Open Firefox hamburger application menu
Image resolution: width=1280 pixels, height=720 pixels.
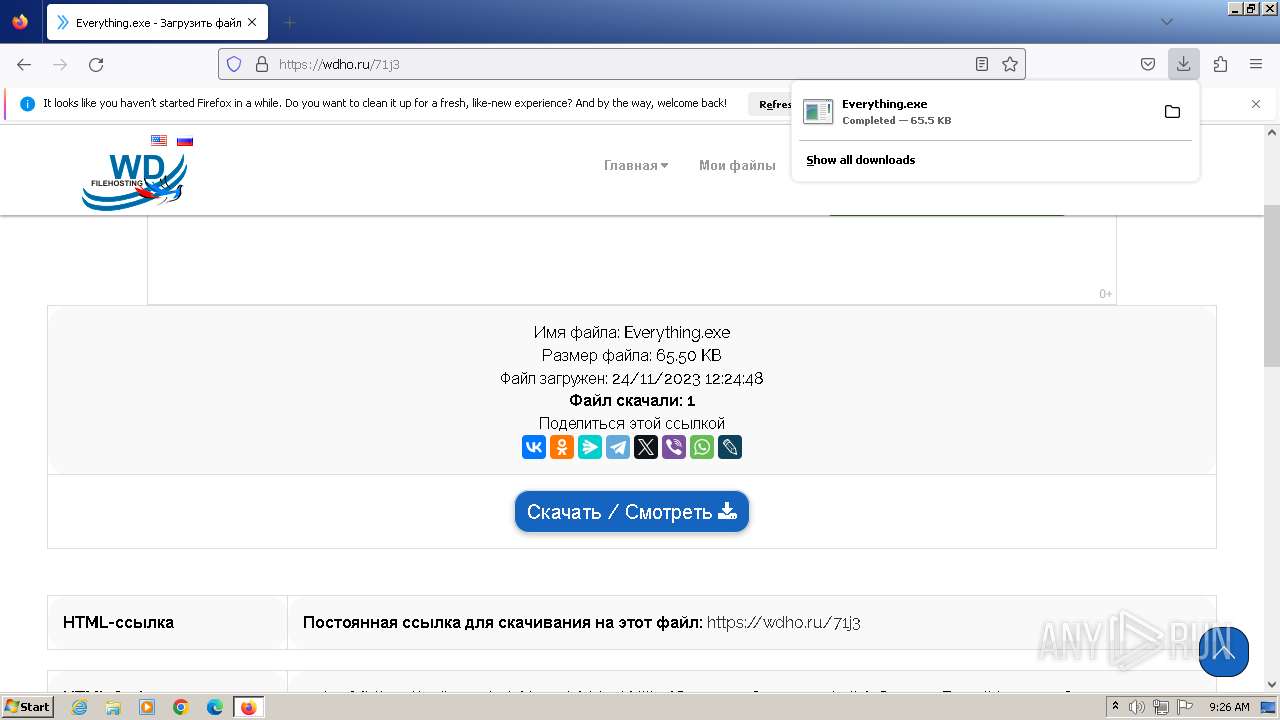pos(1256,64)
